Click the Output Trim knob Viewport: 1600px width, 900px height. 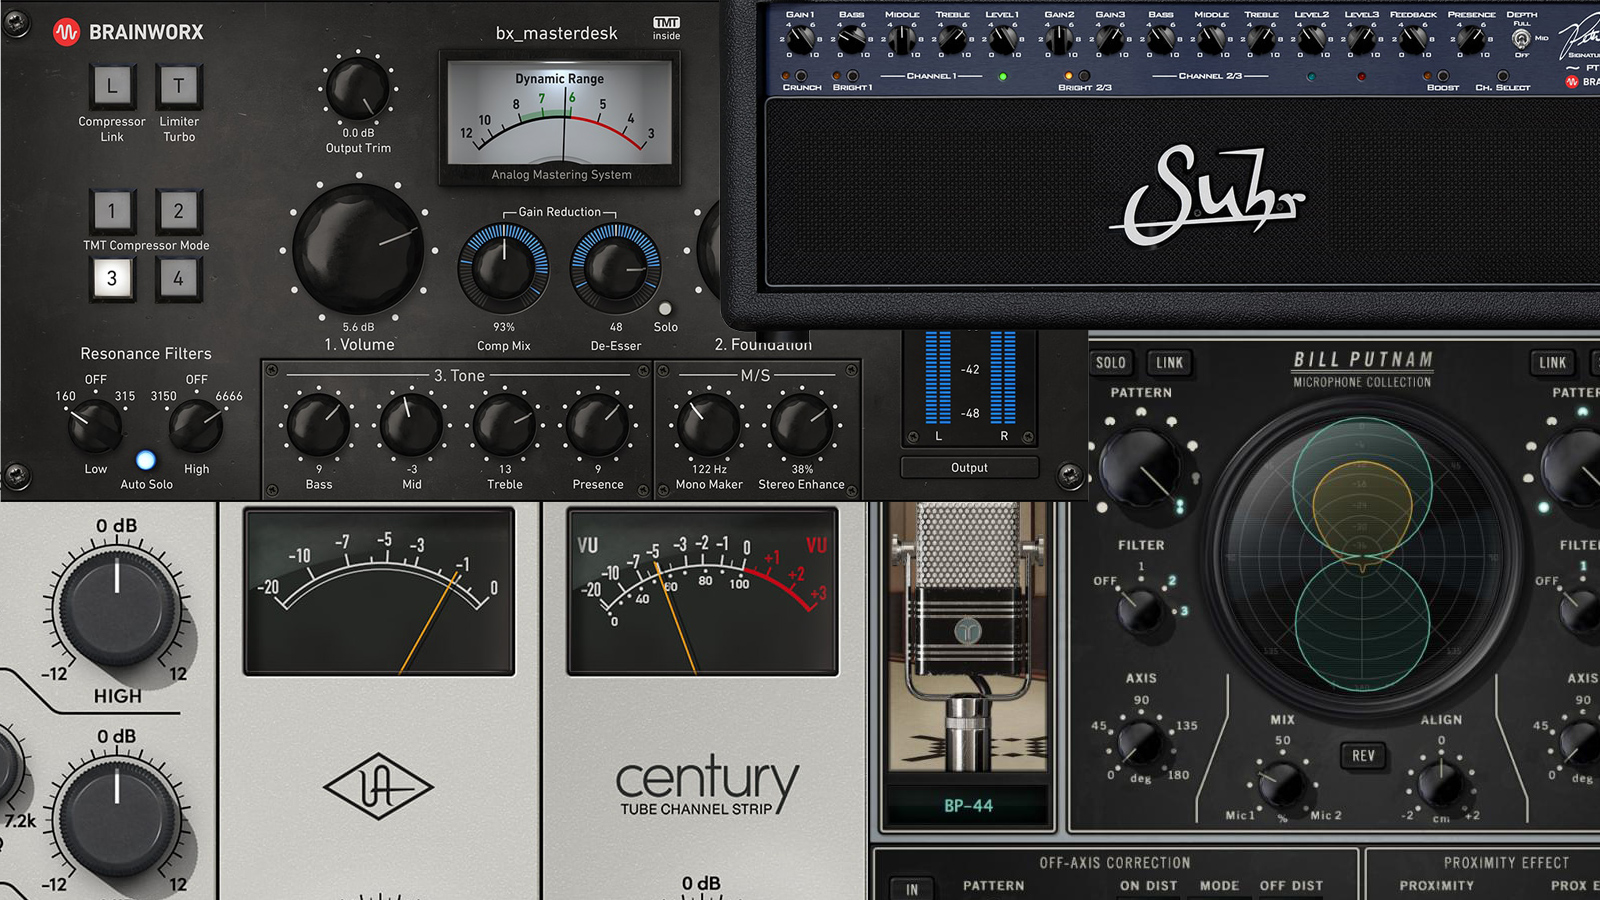coord(358,88)
